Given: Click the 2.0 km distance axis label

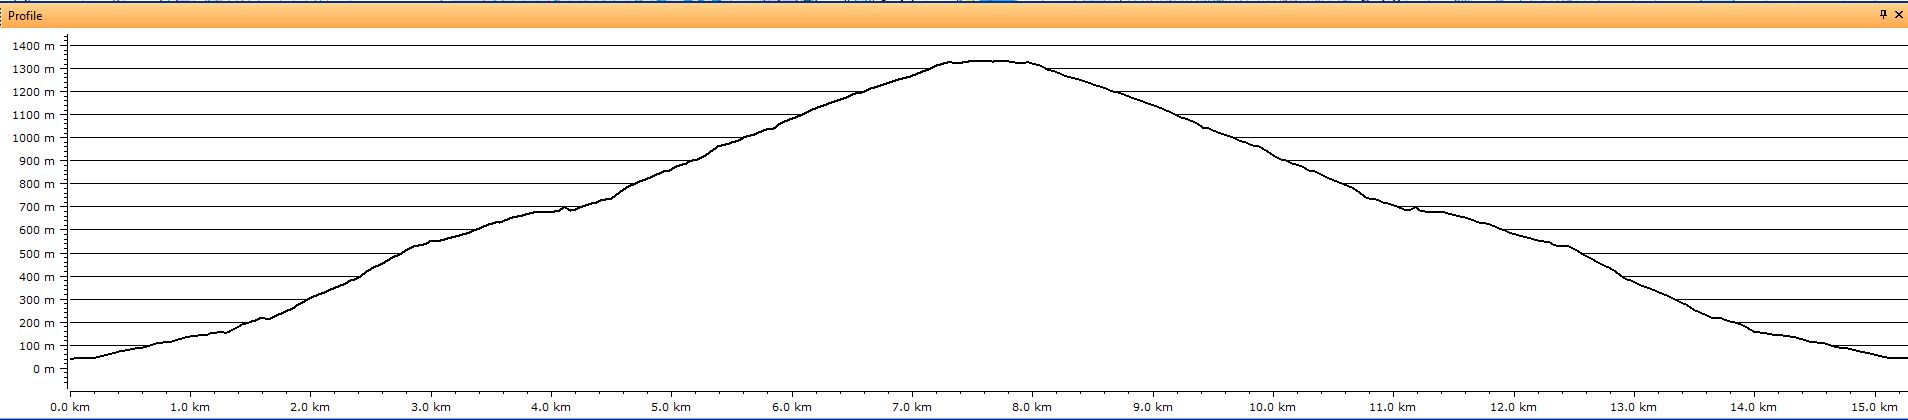Looking at the screenshot, I should (x=310, y=408).
